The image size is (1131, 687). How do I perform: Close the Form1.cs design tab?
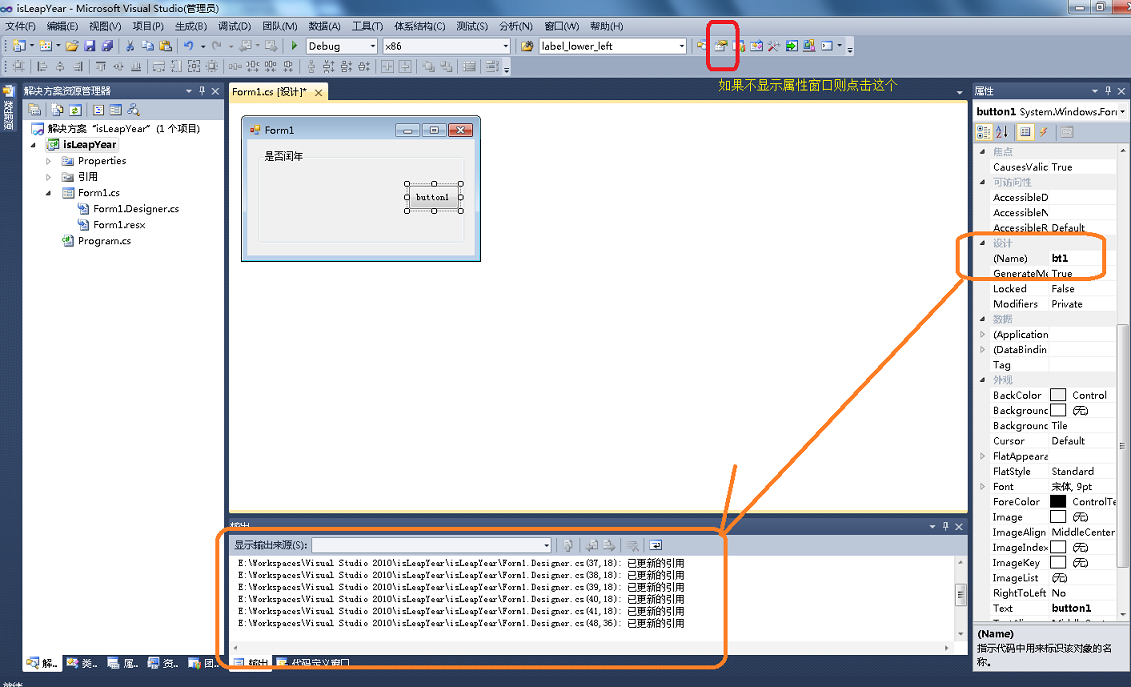click(318, 92)
